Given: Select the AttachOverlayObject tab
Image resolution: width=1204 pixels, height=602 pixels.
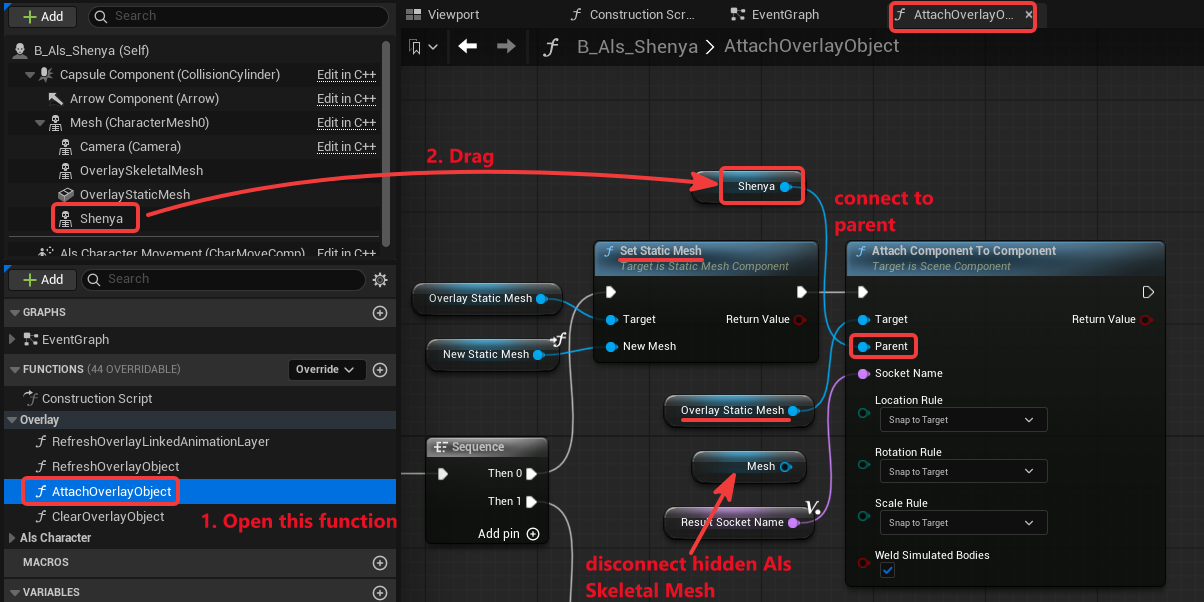Looking at the screenshot, I should [x=962, y=15].
